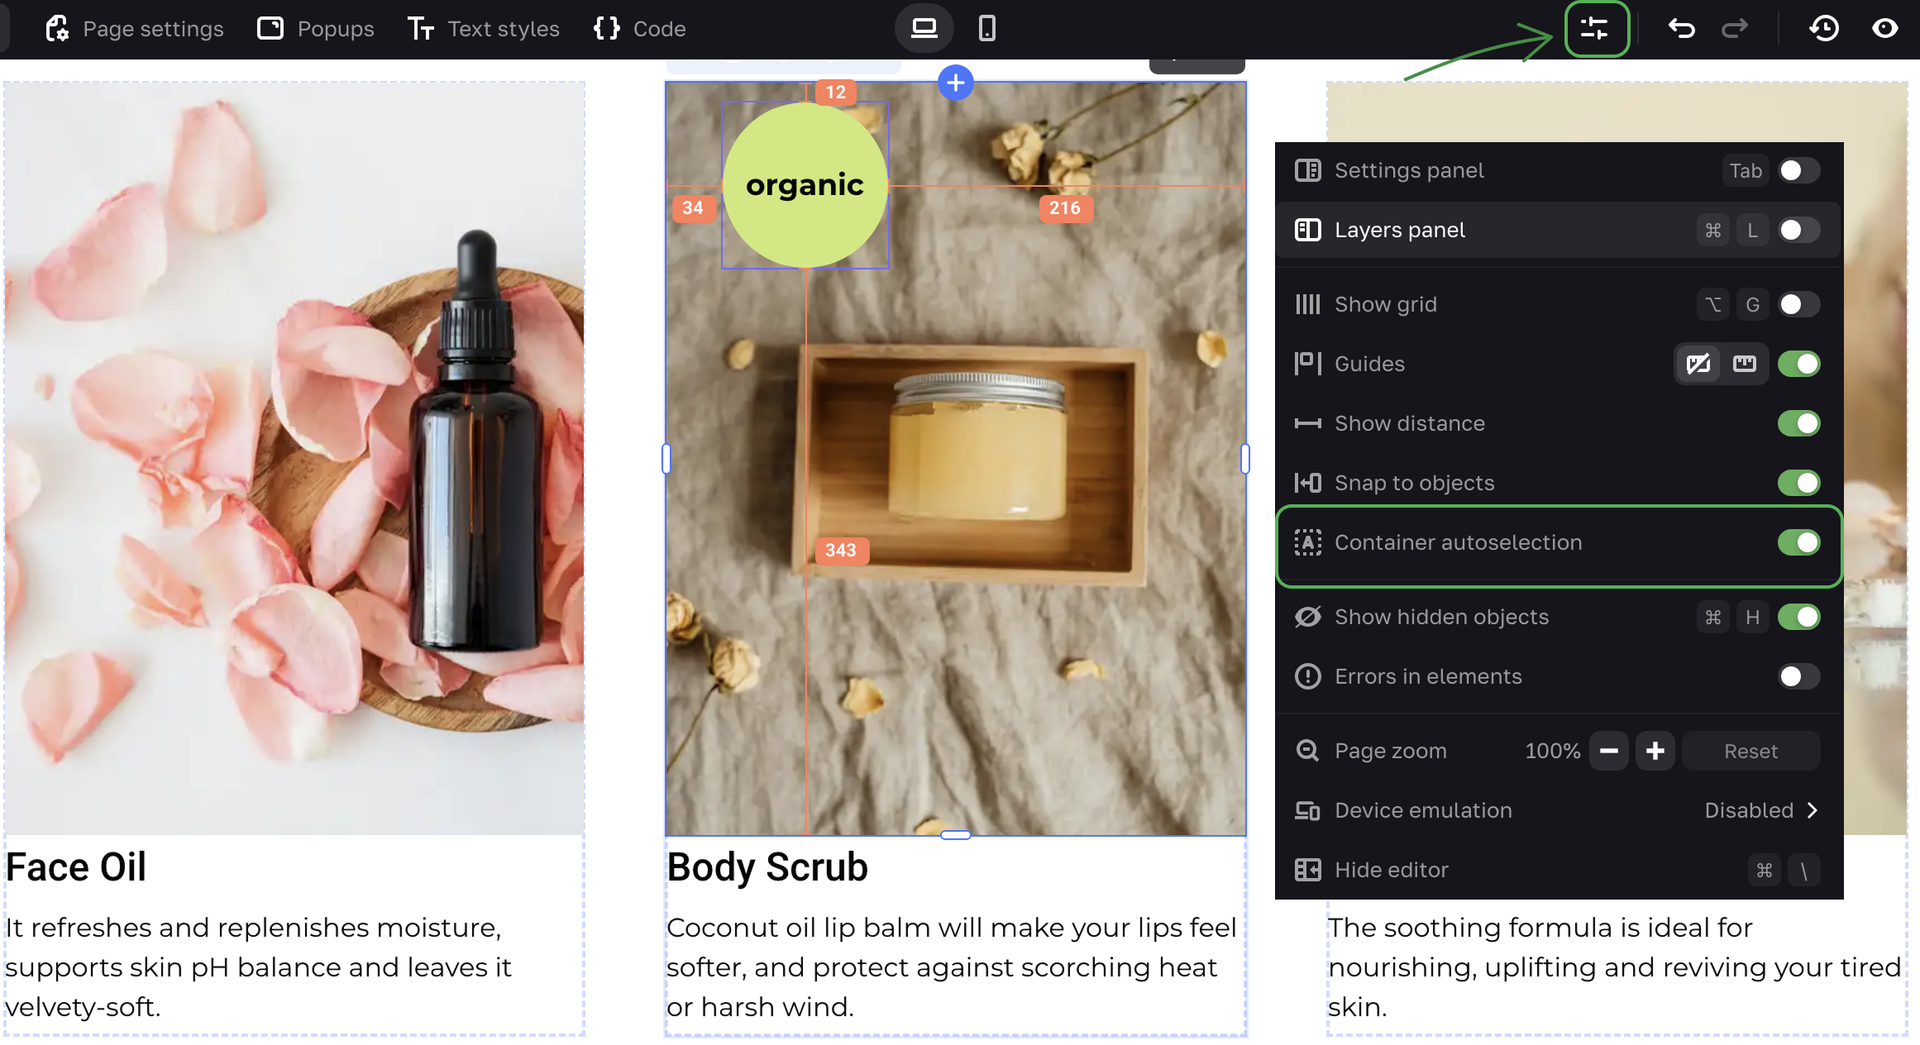Switch to mobile device view
The image size is (1920, 1045).
(987, 29)
